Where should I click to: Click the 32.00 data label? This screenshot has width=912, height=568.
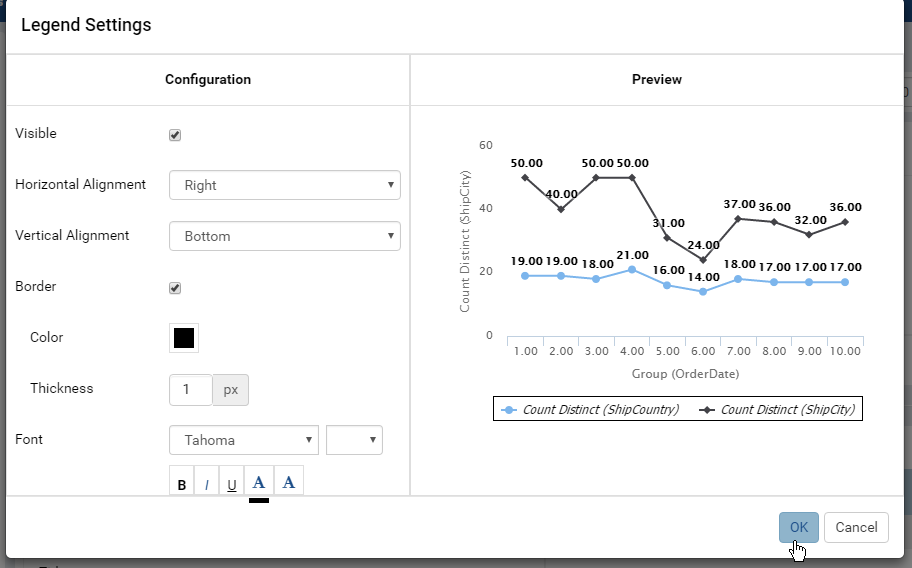pyautogui.click(x=810, y=220)
